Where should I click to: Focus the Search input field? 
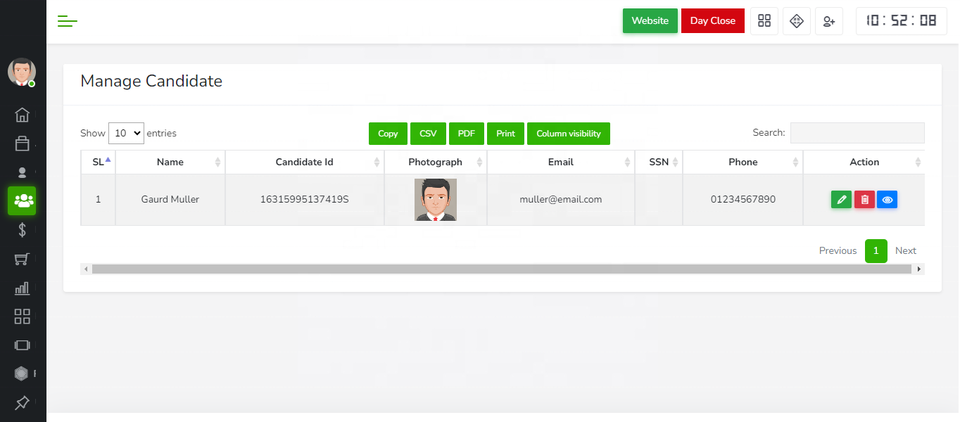pos(857,133)
